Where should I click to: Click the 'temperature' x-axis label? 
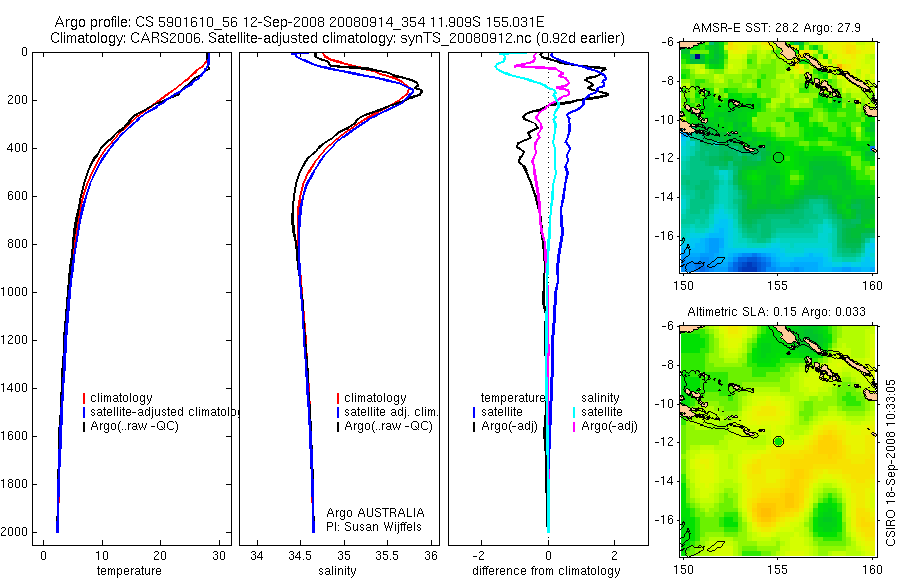click(129, 571)
